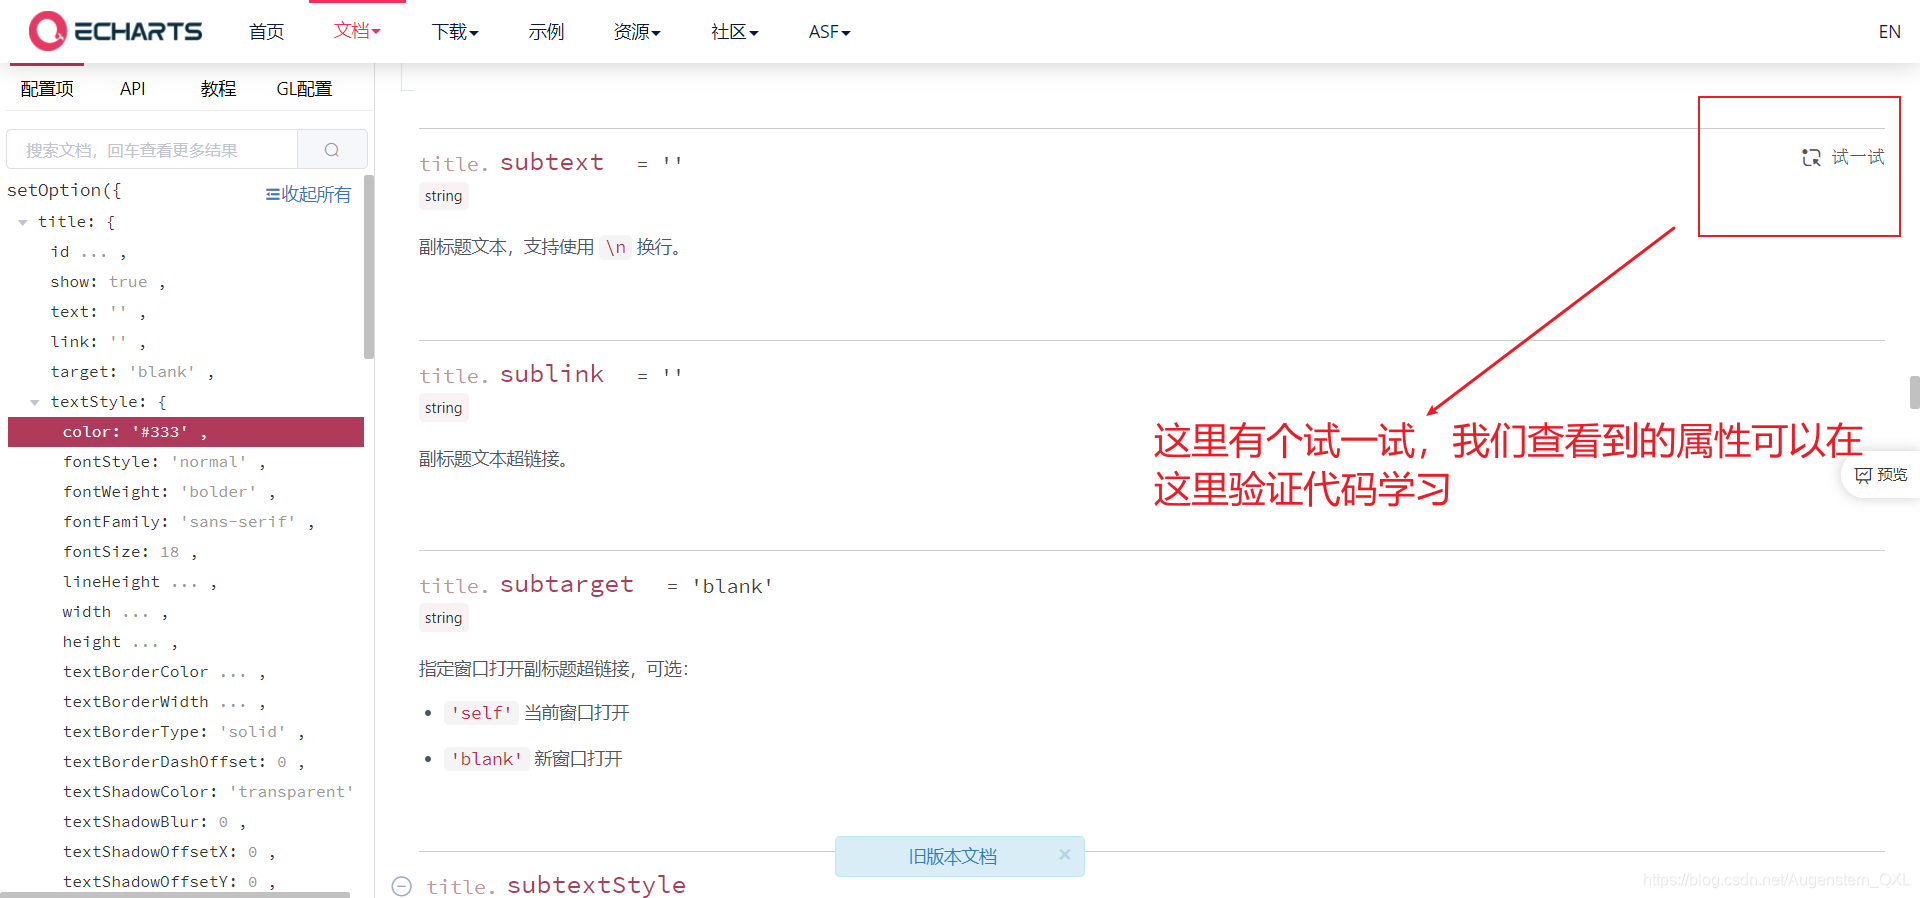Viewport: 1920px width, 898px height.
Task: Click the 'self' code option
Action: [481, 713]
